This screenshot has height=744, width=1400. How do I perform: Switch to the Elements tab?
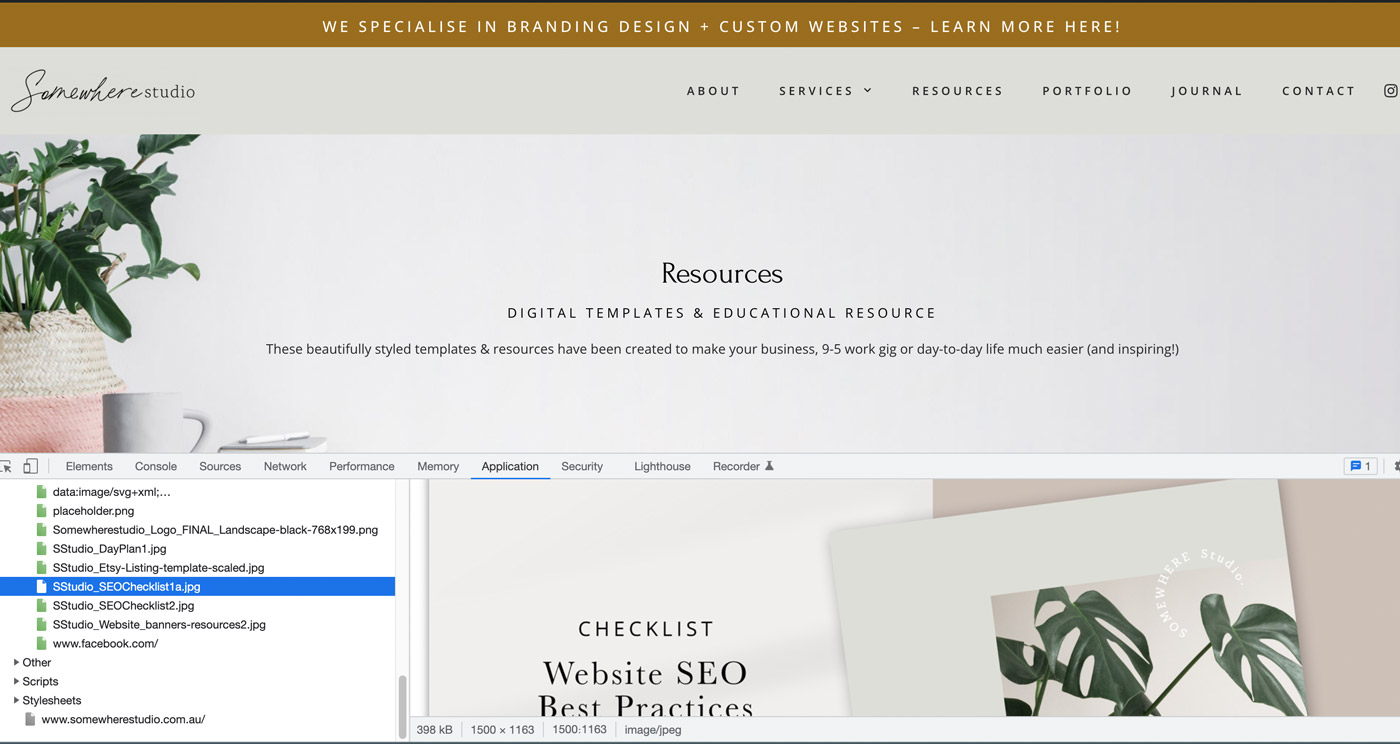click(x=89, y=466)
